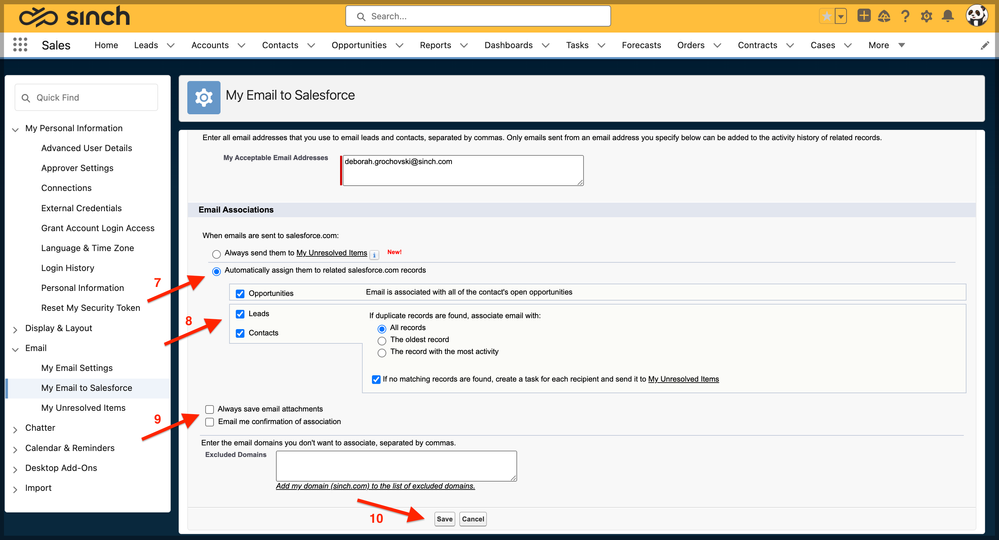Select Automatically assign to related records radio
The width and height of the screenshot is (999, 540).
coord(217,271)
